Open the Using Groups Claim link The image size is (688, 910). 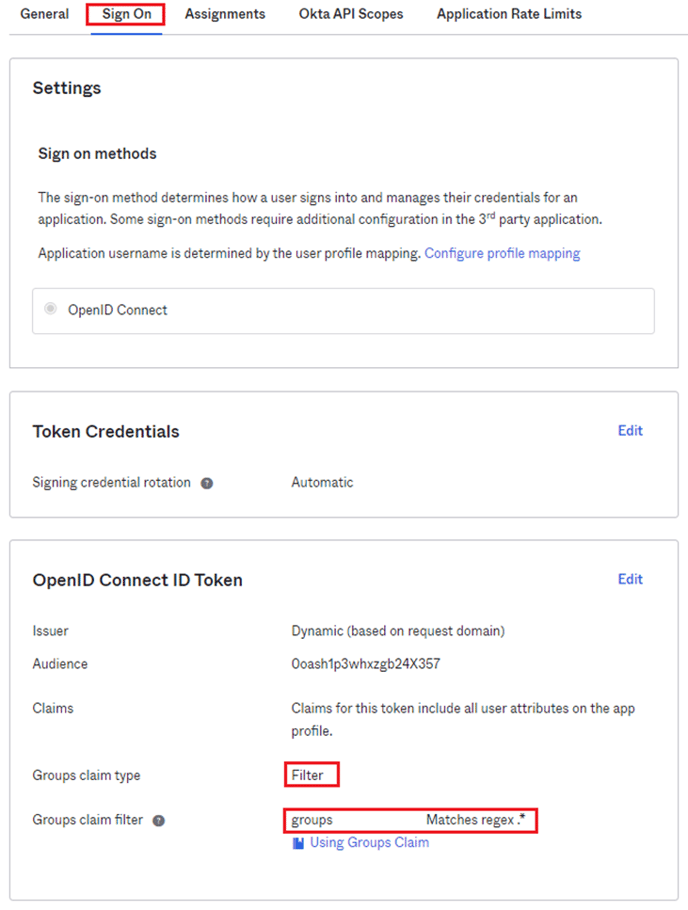(x=369, y=842)
